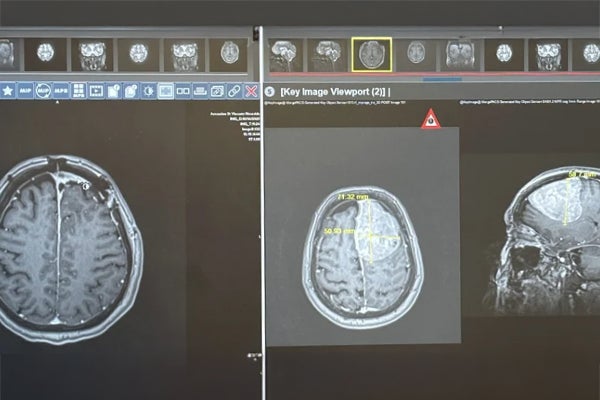Screen dimensions: 600x400
Task: Select the first sagittal thumbnail in the right strip
Action: click(285, 55)
